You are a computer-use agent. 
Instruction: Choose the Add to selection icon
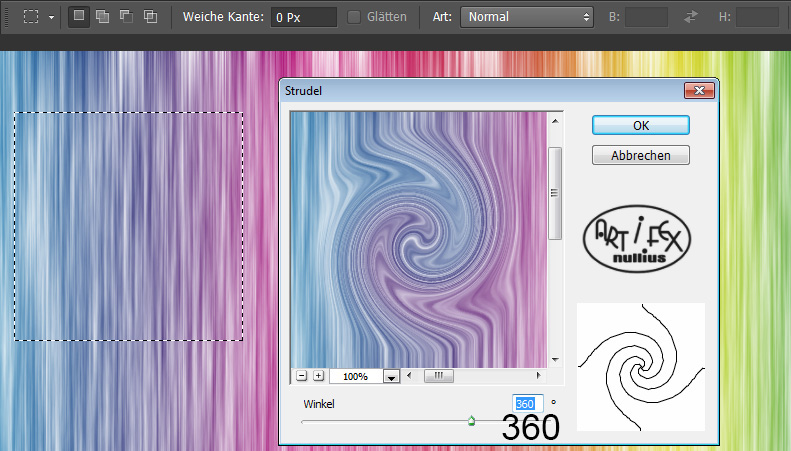102,17
